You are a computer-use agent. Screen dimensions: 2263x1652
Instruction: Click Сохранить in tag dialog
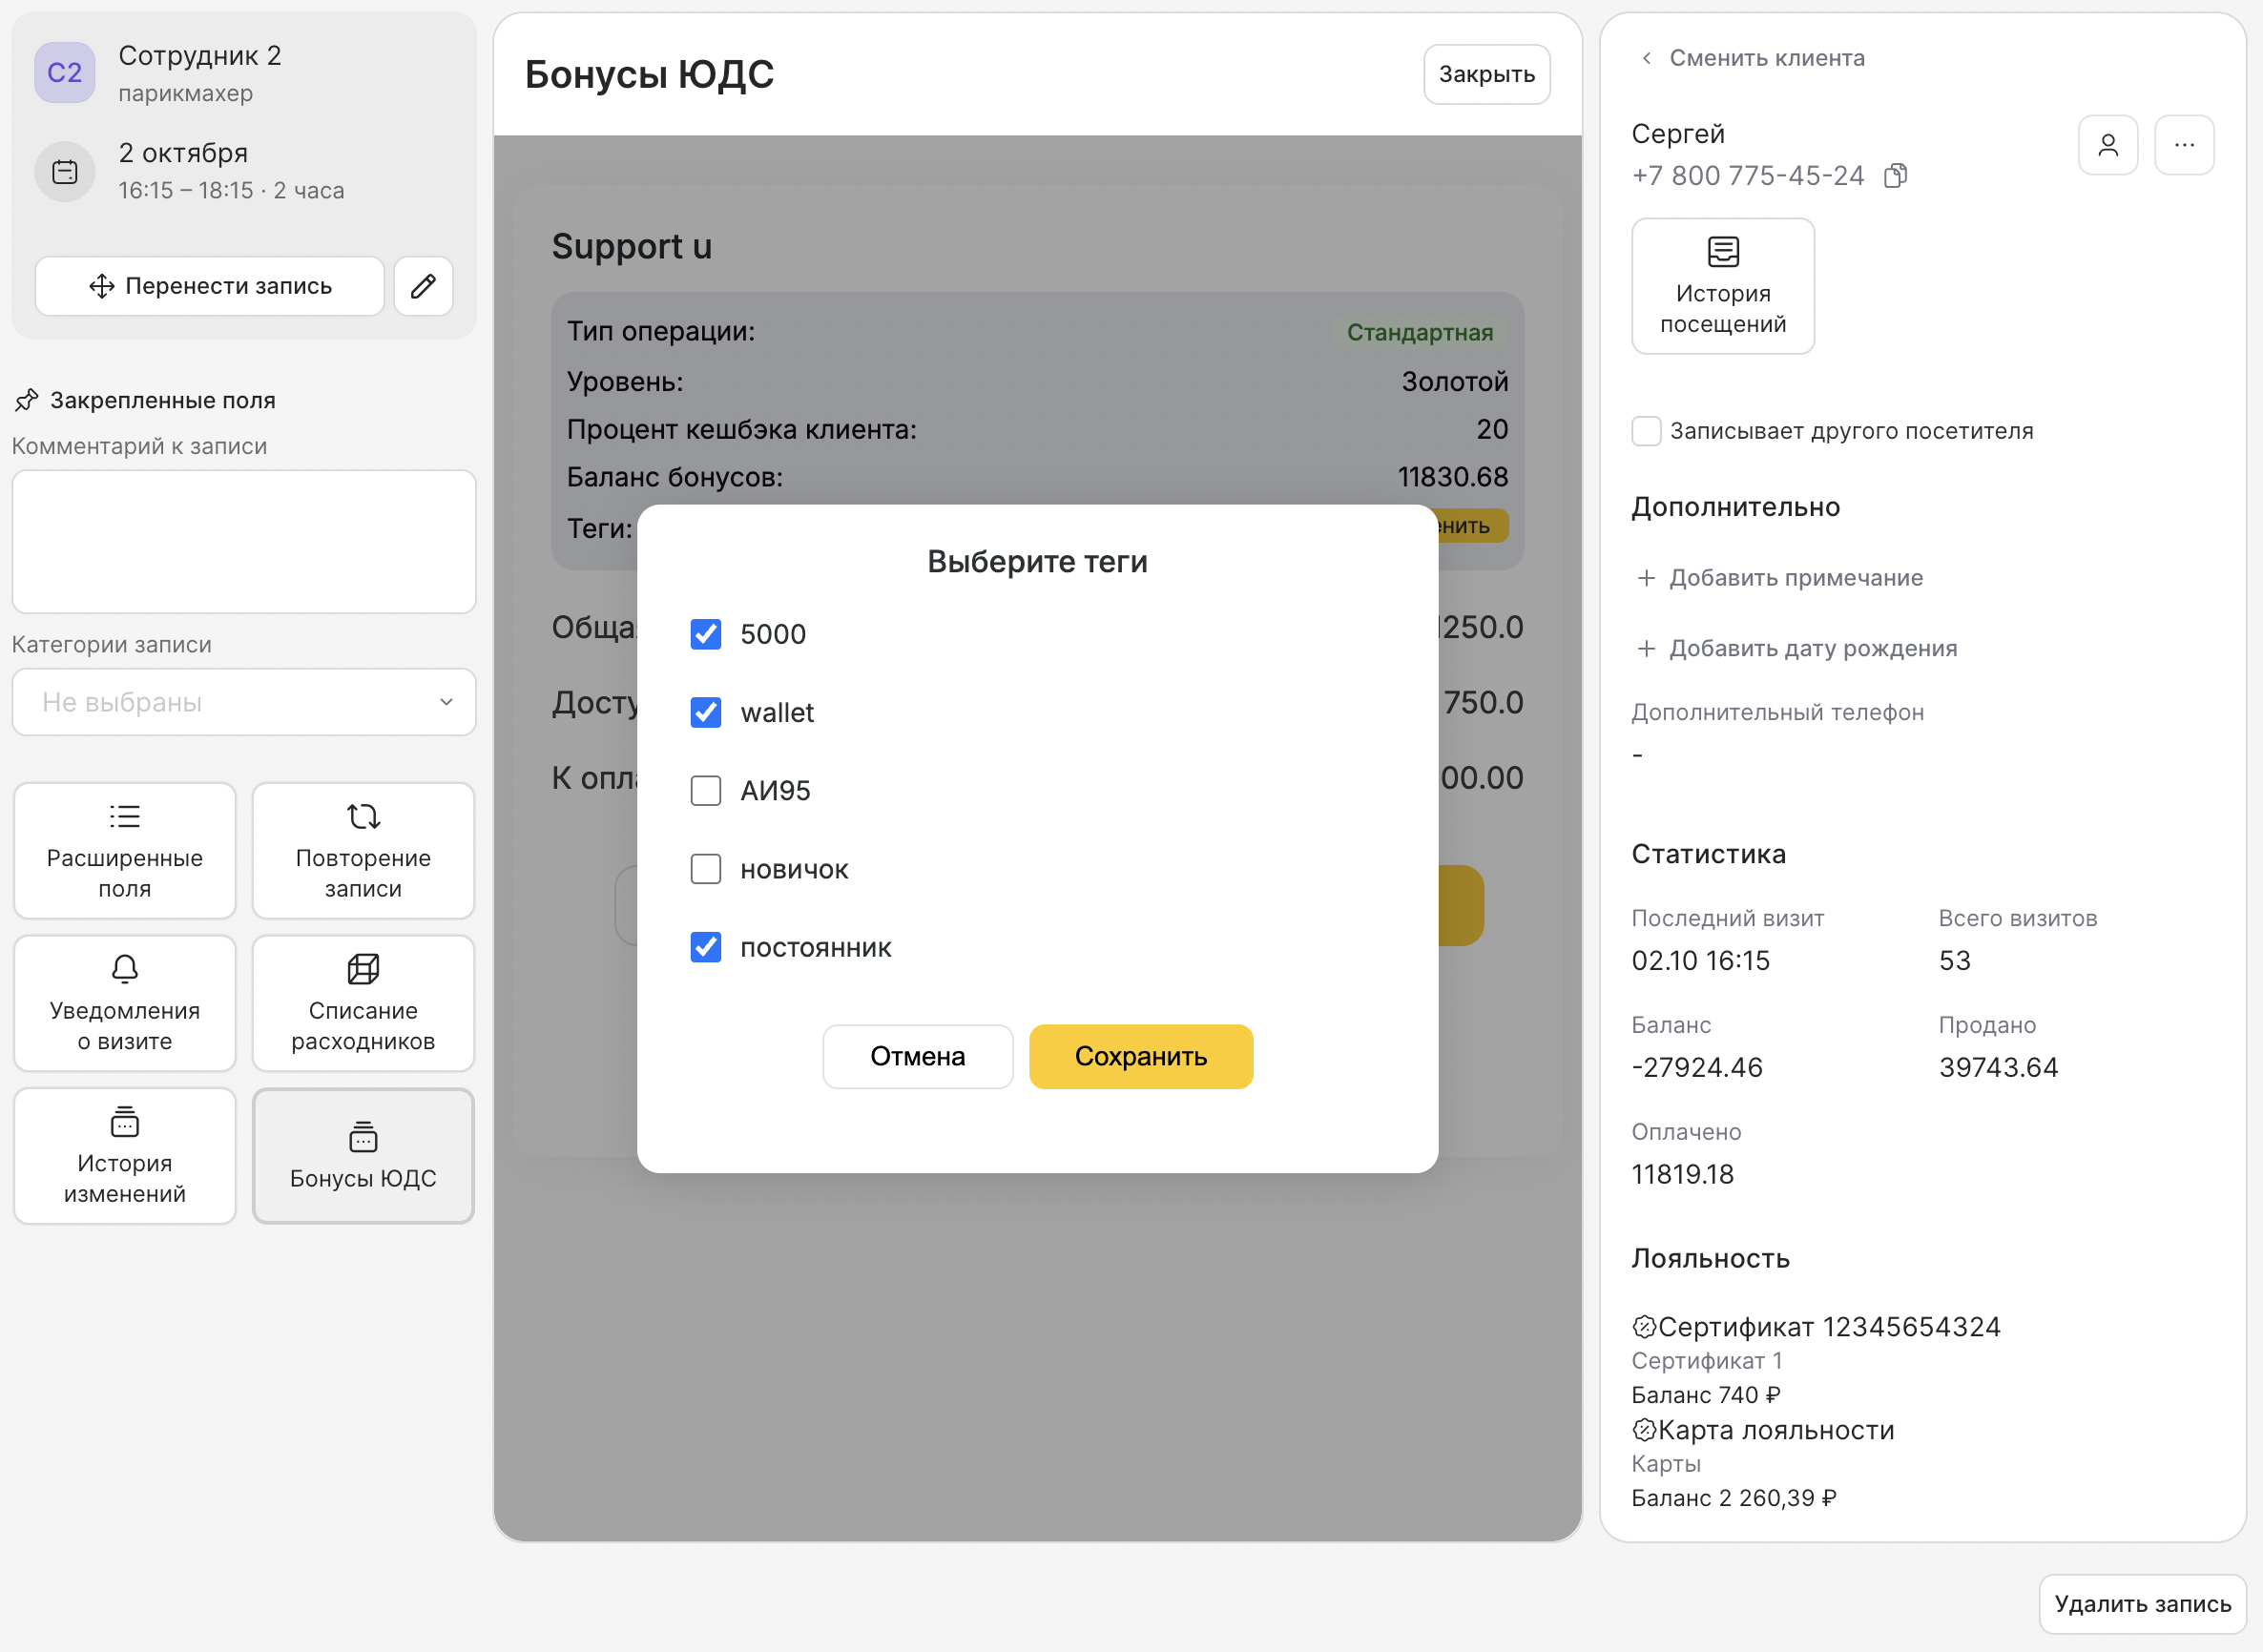tap(1141, 1056)
